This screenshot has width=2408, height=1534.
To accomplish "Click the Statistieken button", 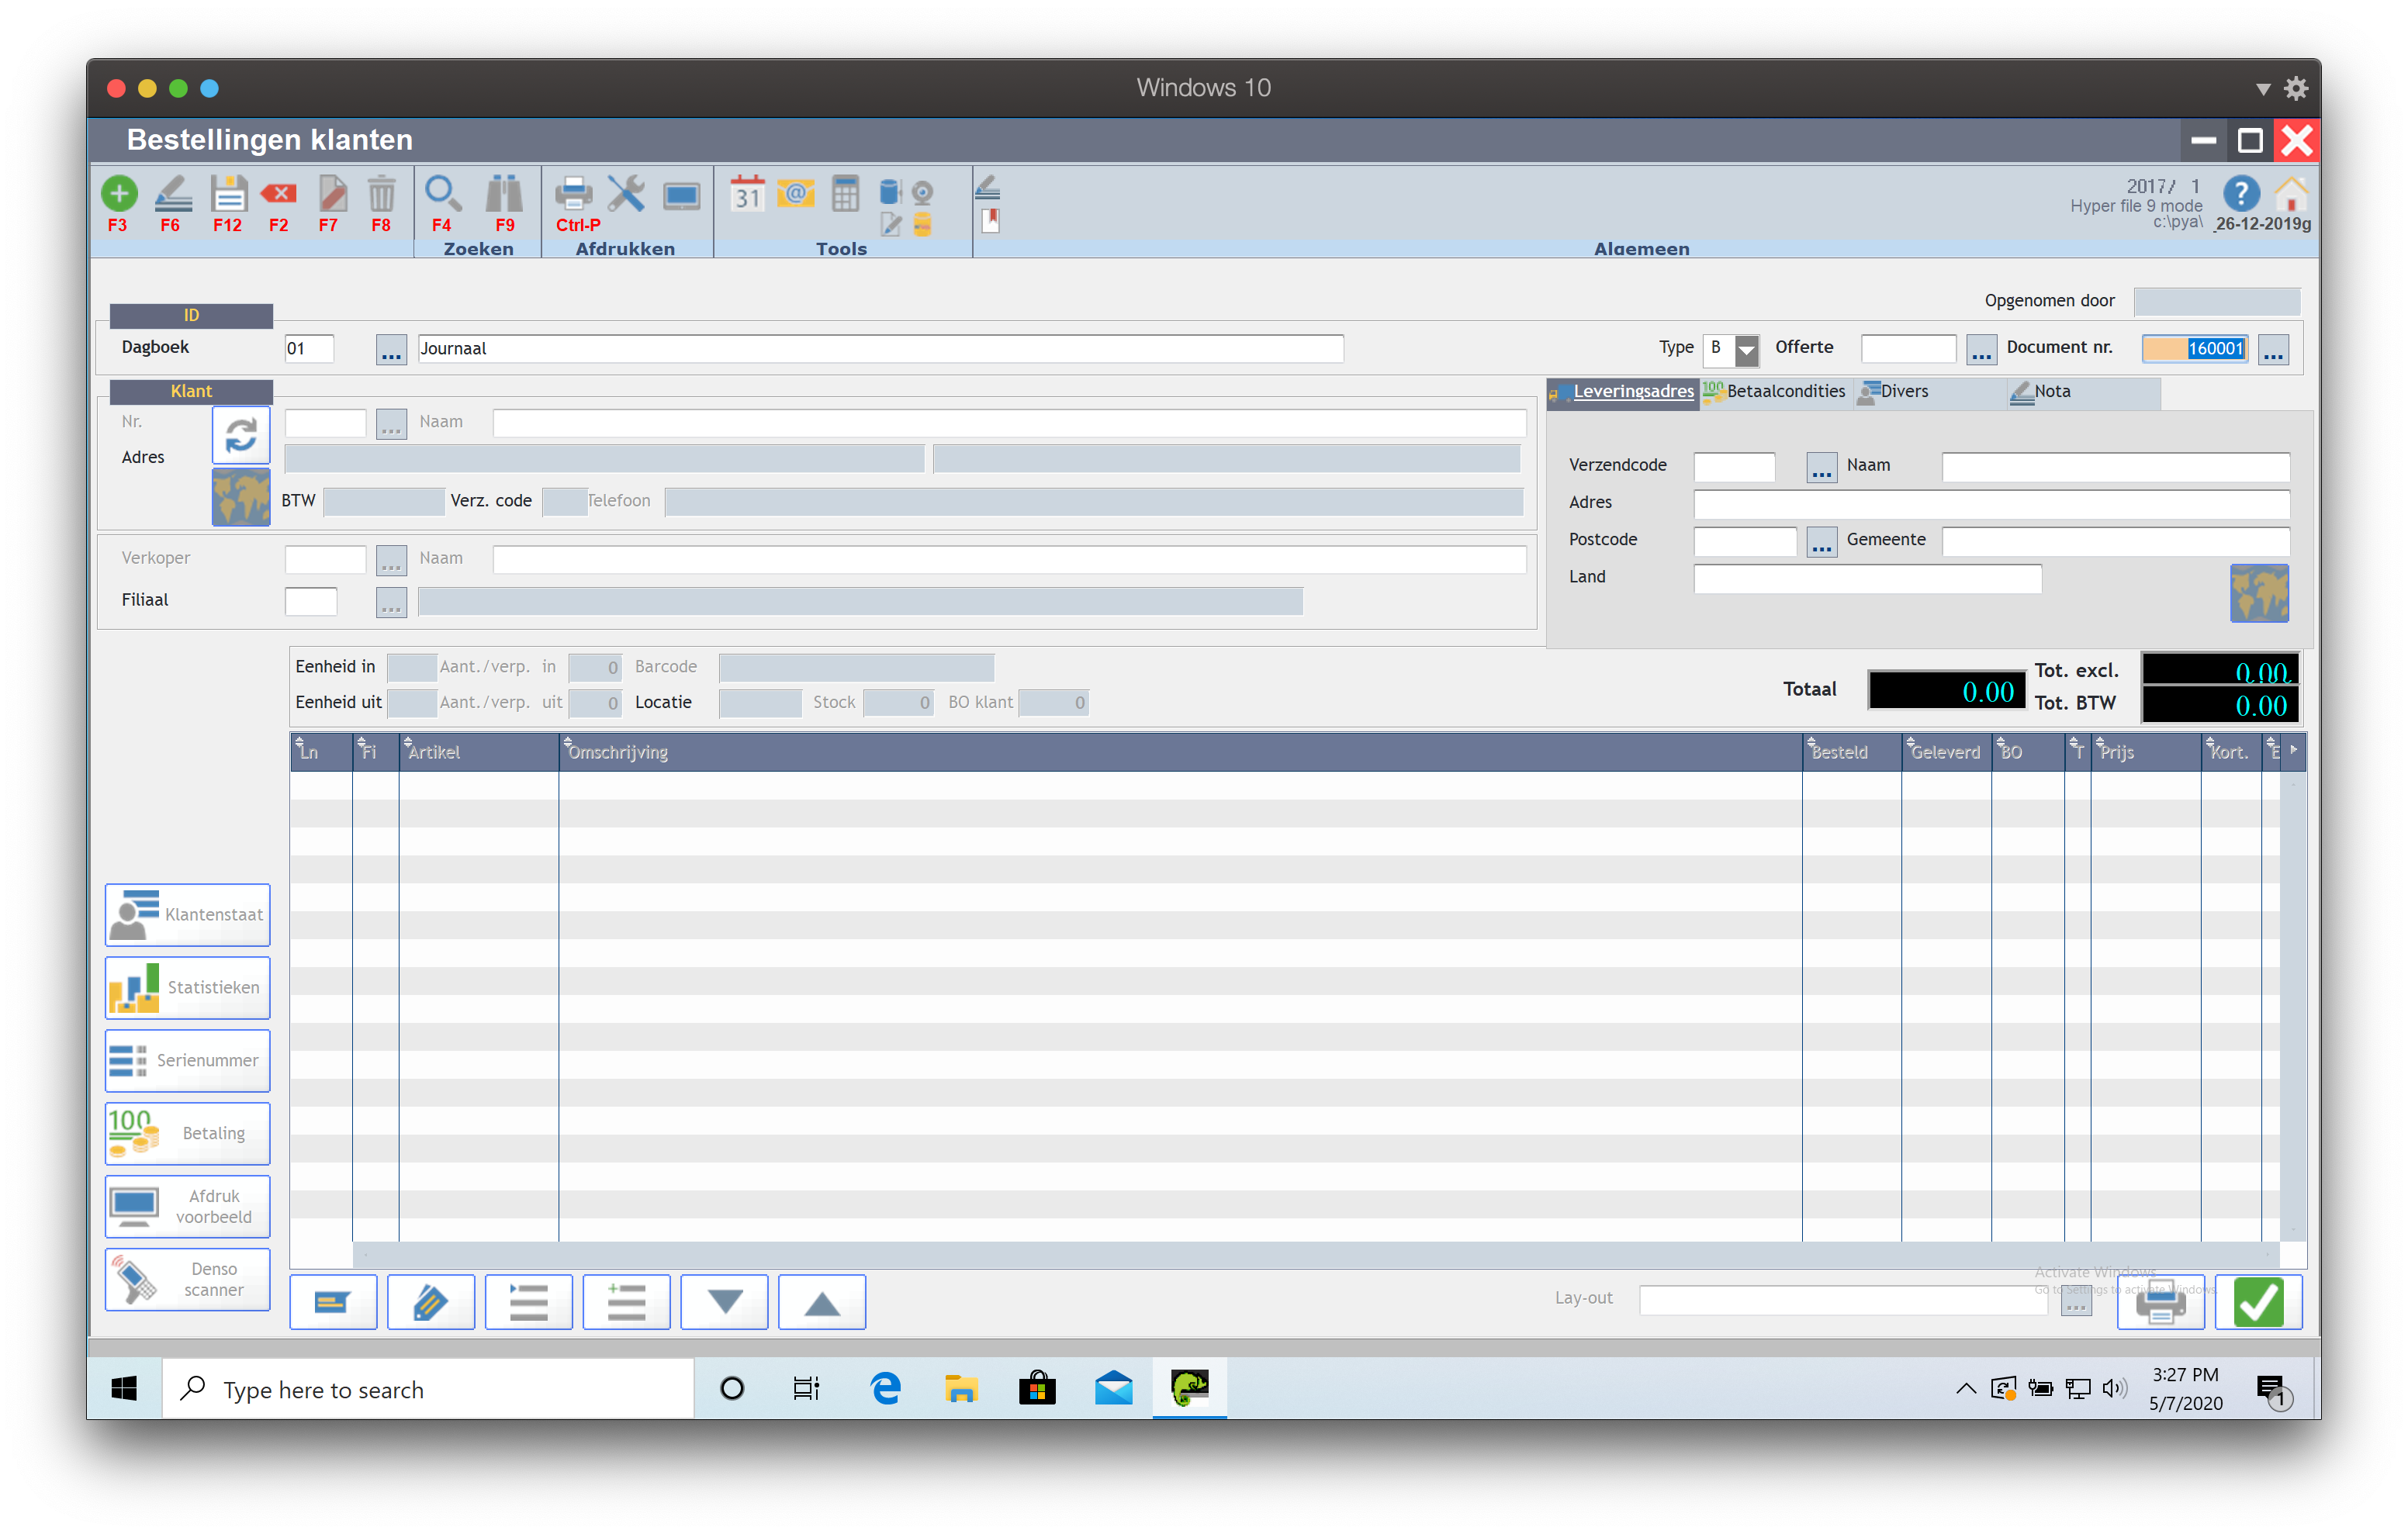I will [188, 987].
